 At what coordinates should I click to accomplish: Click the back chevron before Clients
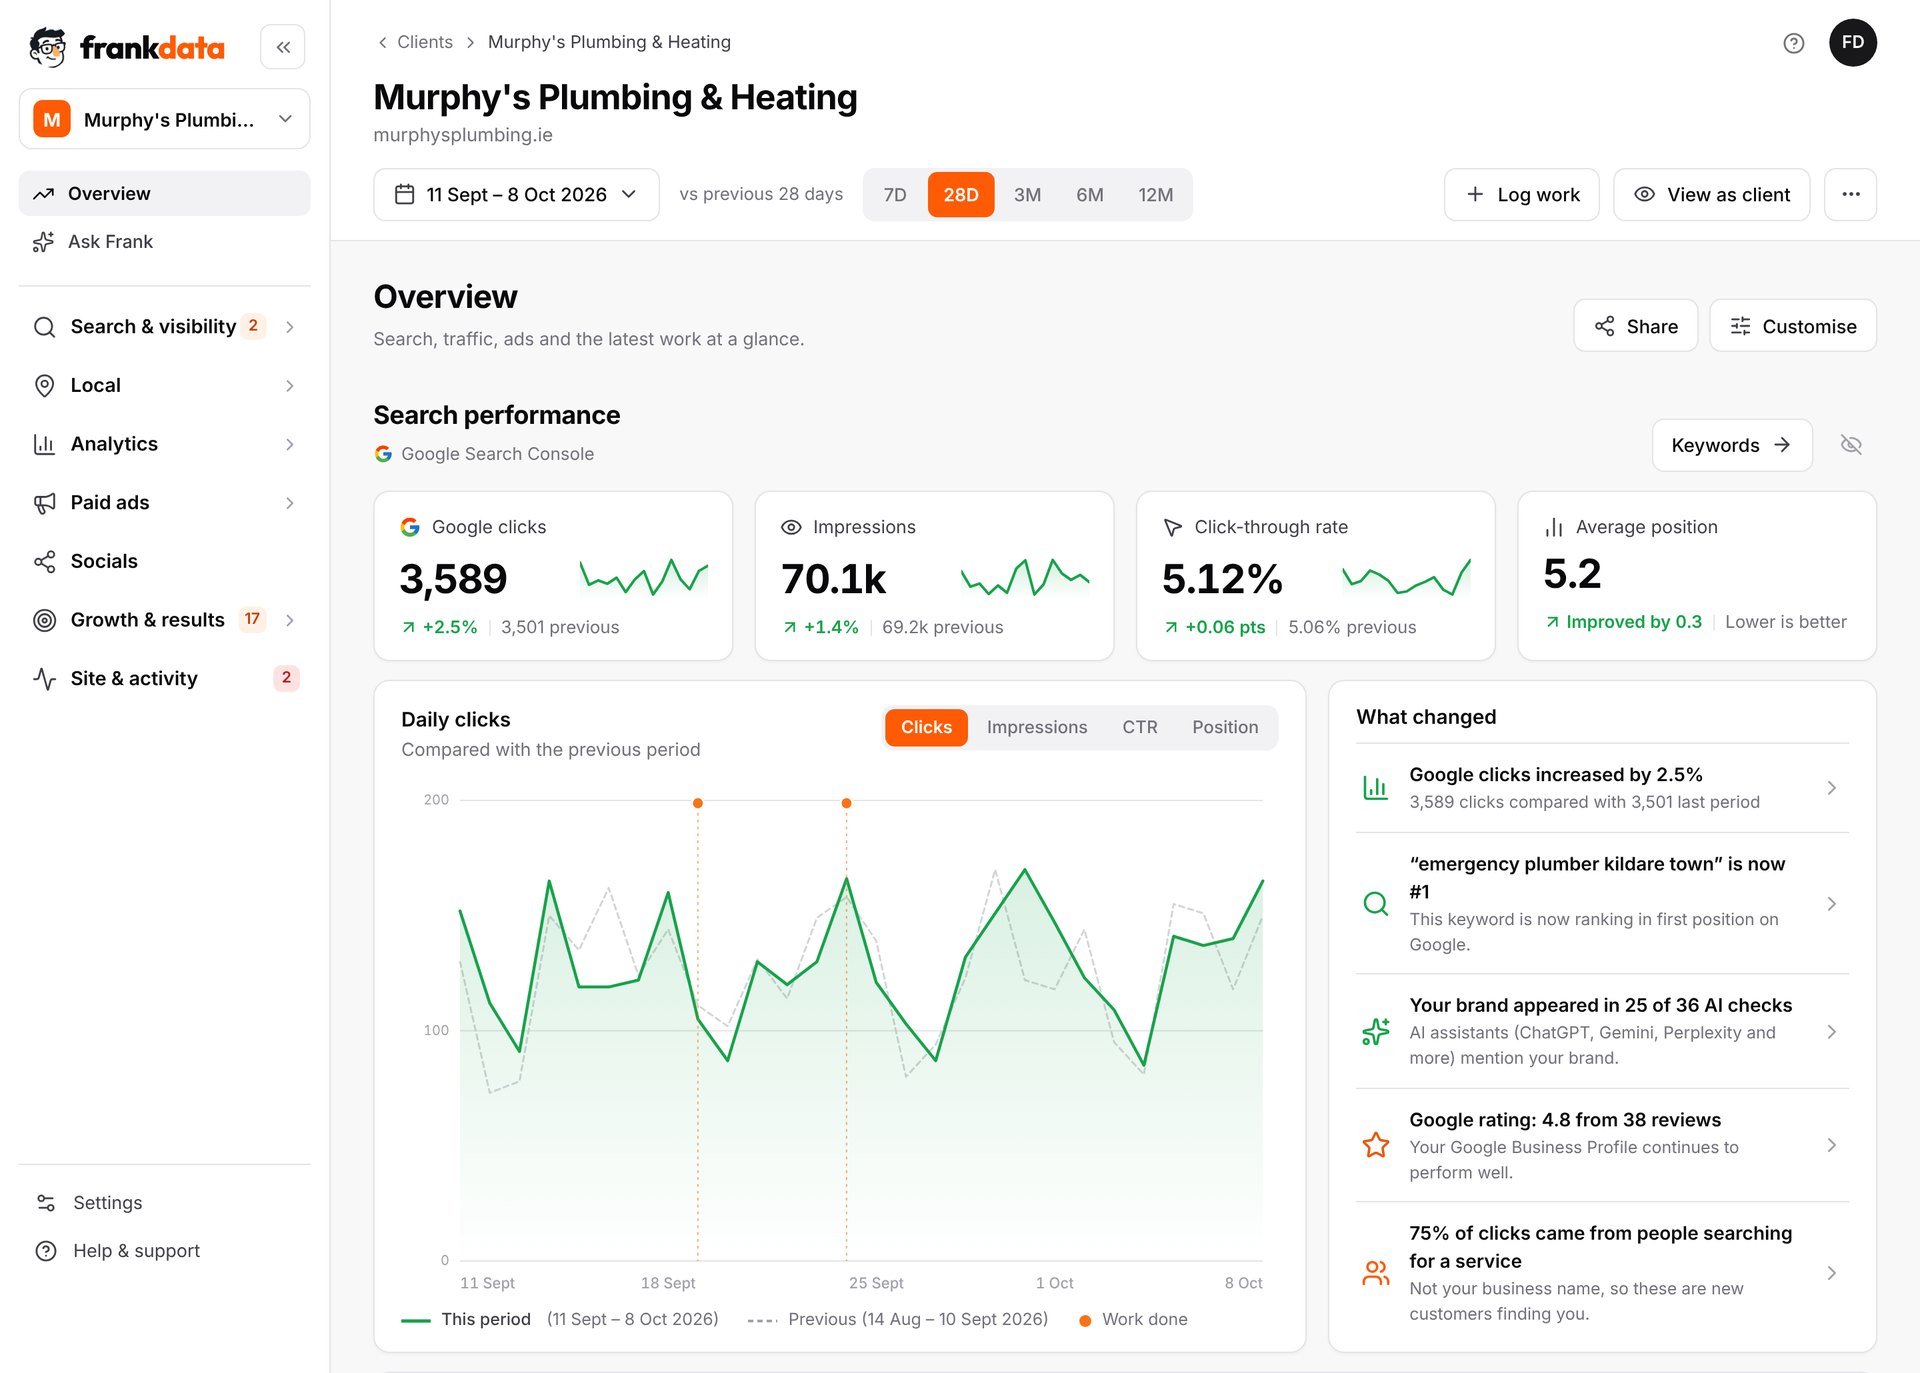click(382, 42)
